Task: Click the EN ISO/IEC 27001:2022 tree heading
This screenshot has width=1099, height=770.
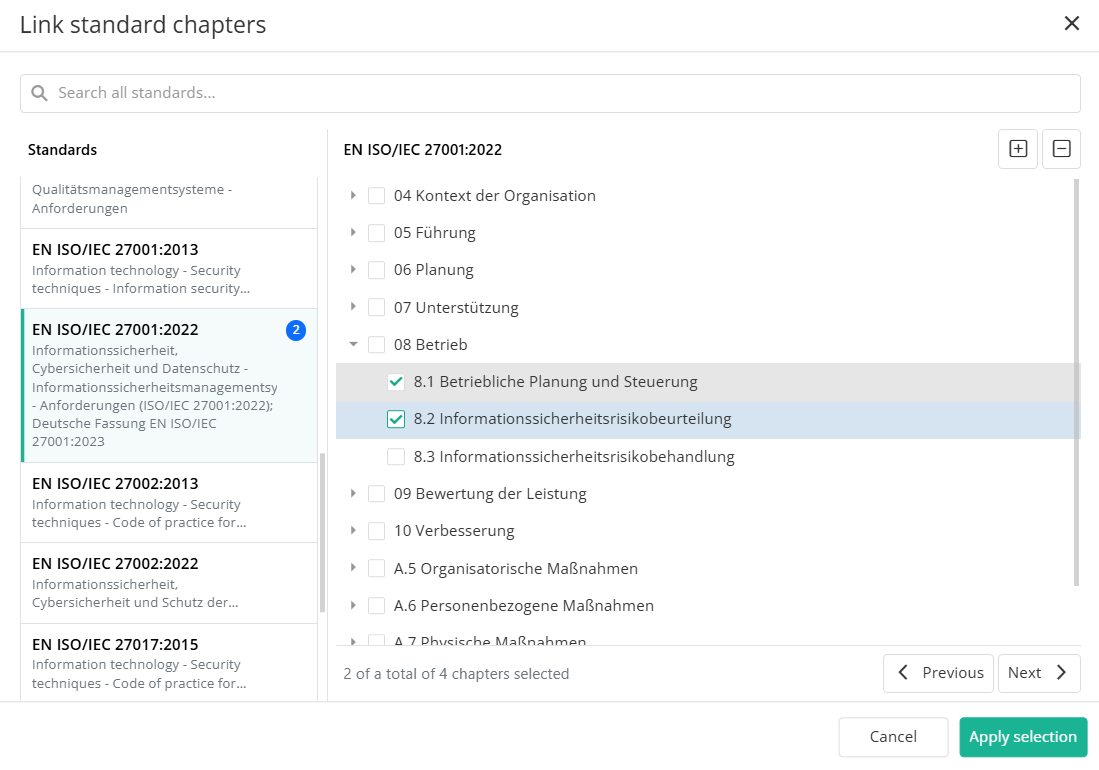Action: tap(423, 150)
